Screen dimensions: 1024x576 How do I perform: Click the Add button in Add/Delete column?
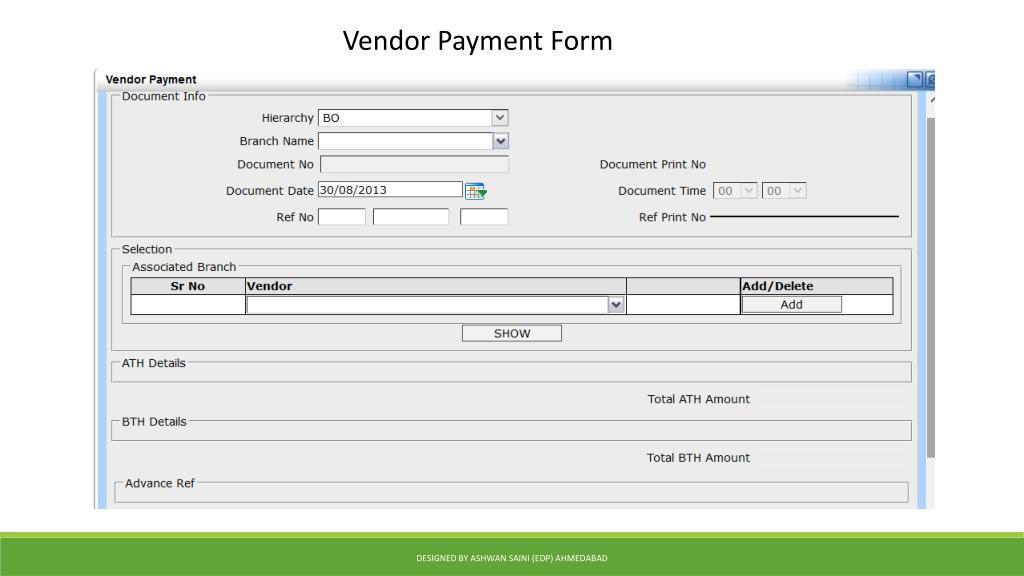tap(792, 304)
